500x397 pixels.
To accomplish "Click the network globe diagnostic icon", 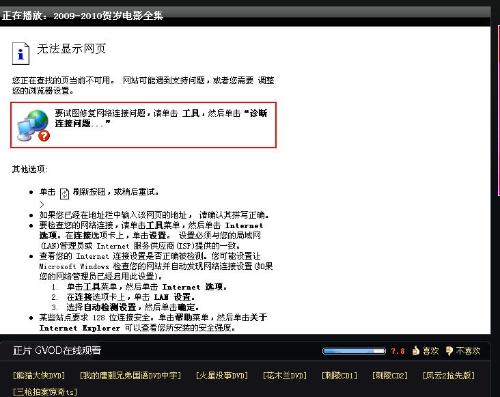I will tap(33, 126).
